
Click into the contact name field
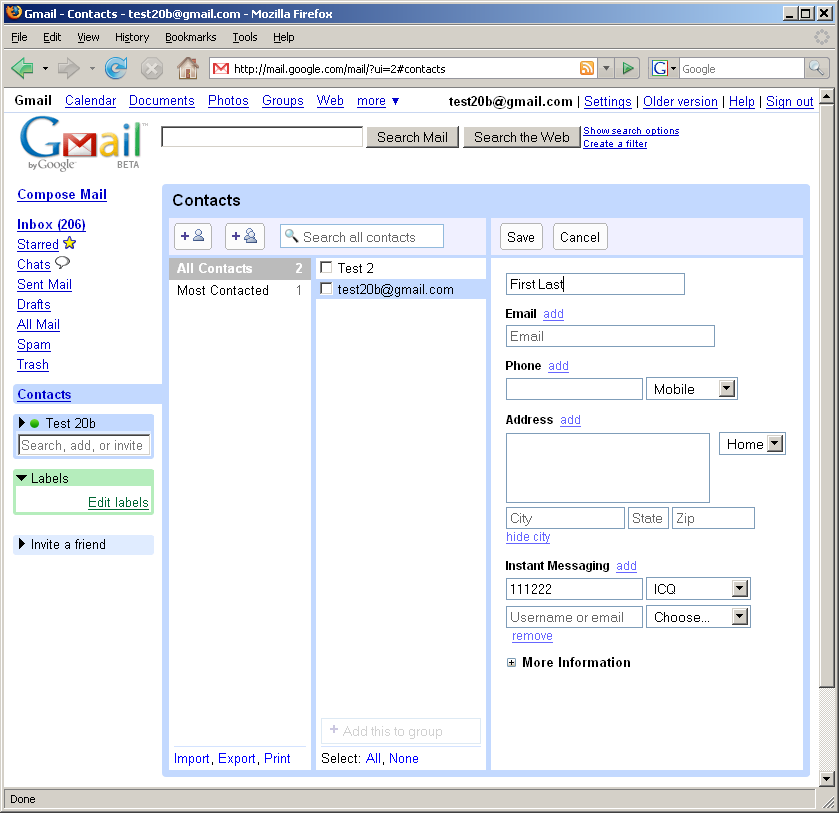(x=595, y=284)
